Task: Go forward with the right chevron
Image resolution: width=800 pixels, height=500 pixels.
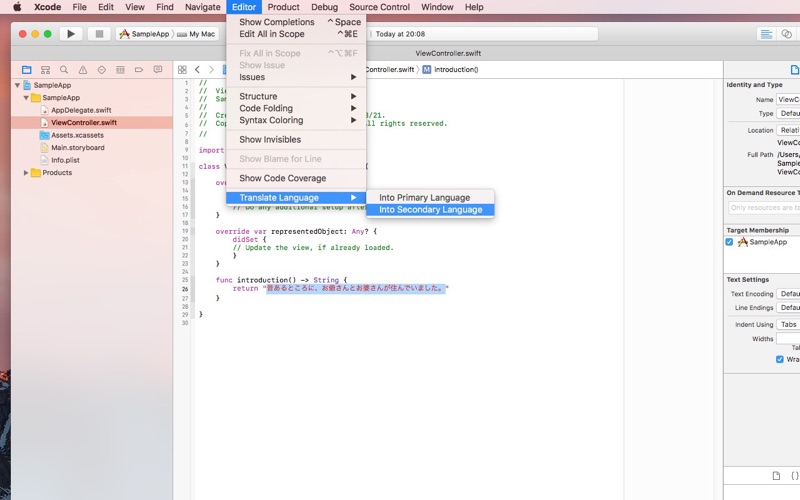Action: (x=211, y=70)
